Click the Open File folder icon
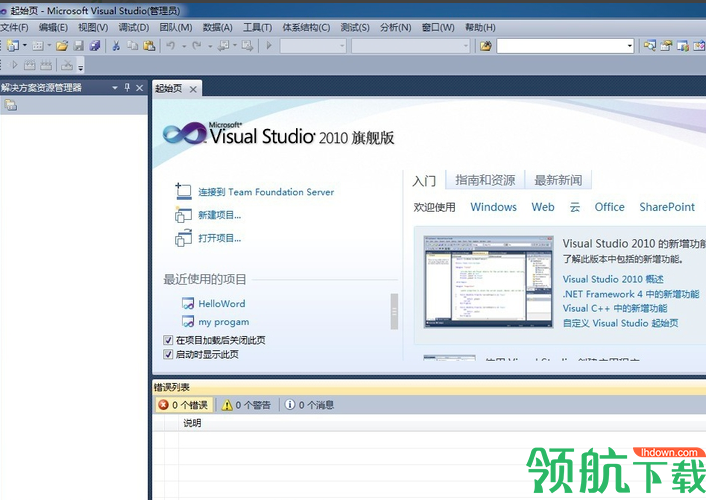Image resolution: width=706 pixels, height=500 pixels. pyautogui.click(x=62, y=45)
